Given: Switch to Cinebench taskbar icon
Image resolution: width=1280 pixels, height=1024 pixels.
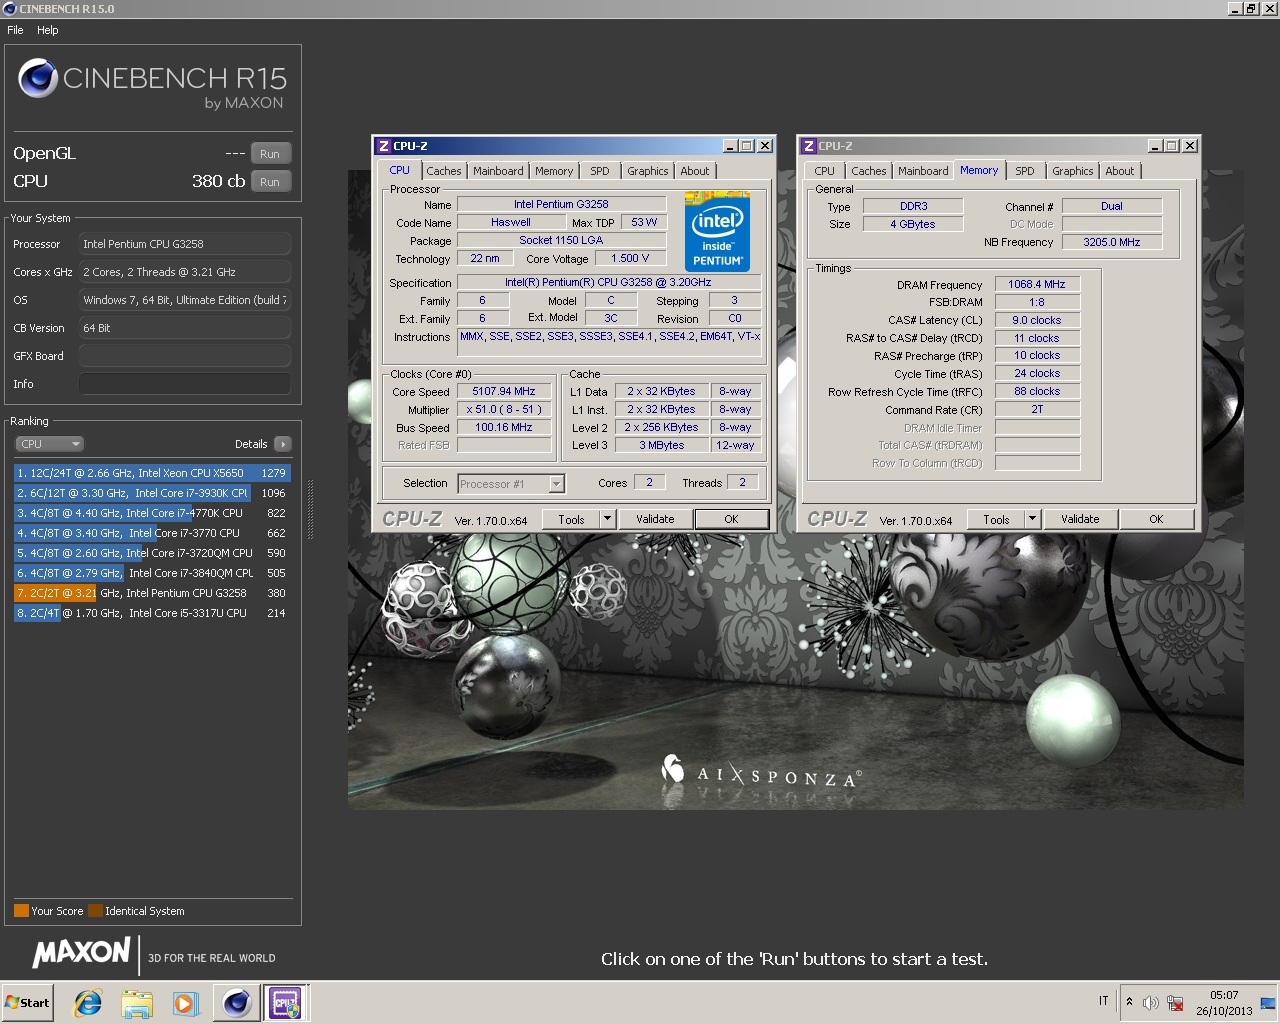Looking at the screenshot, I should [237, 1002].
